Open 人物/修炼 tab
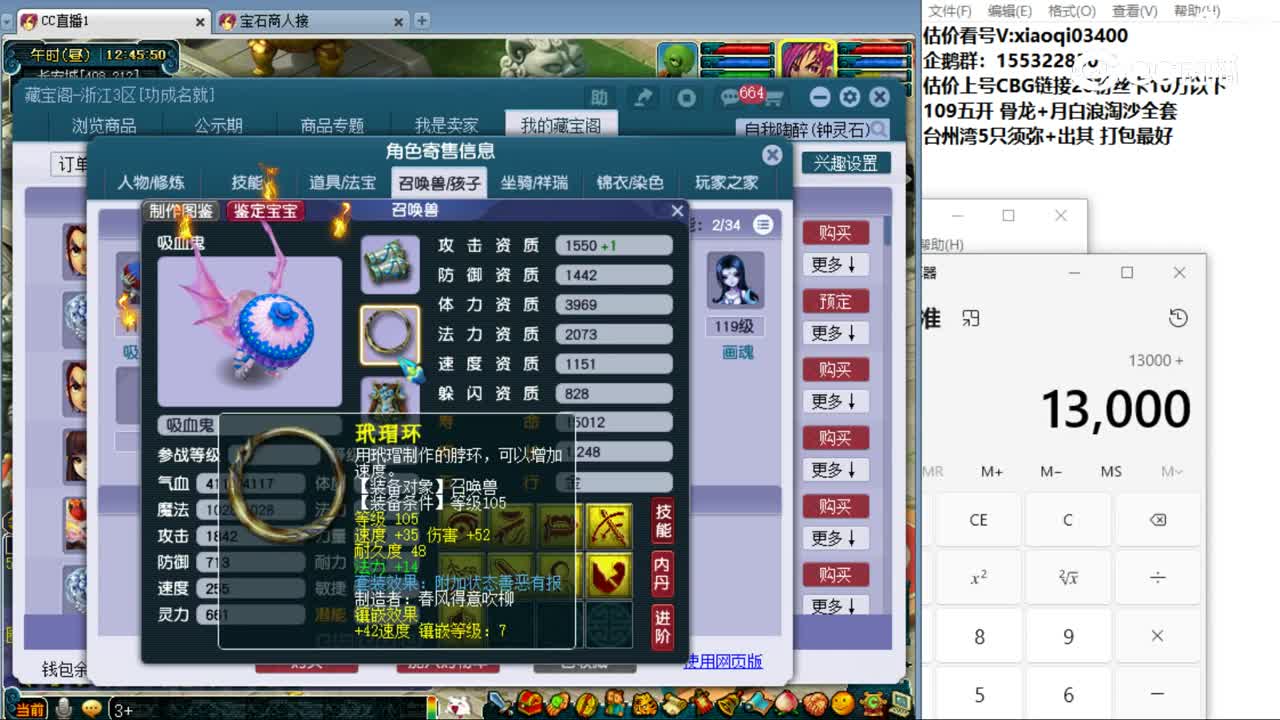 [151, 183]
